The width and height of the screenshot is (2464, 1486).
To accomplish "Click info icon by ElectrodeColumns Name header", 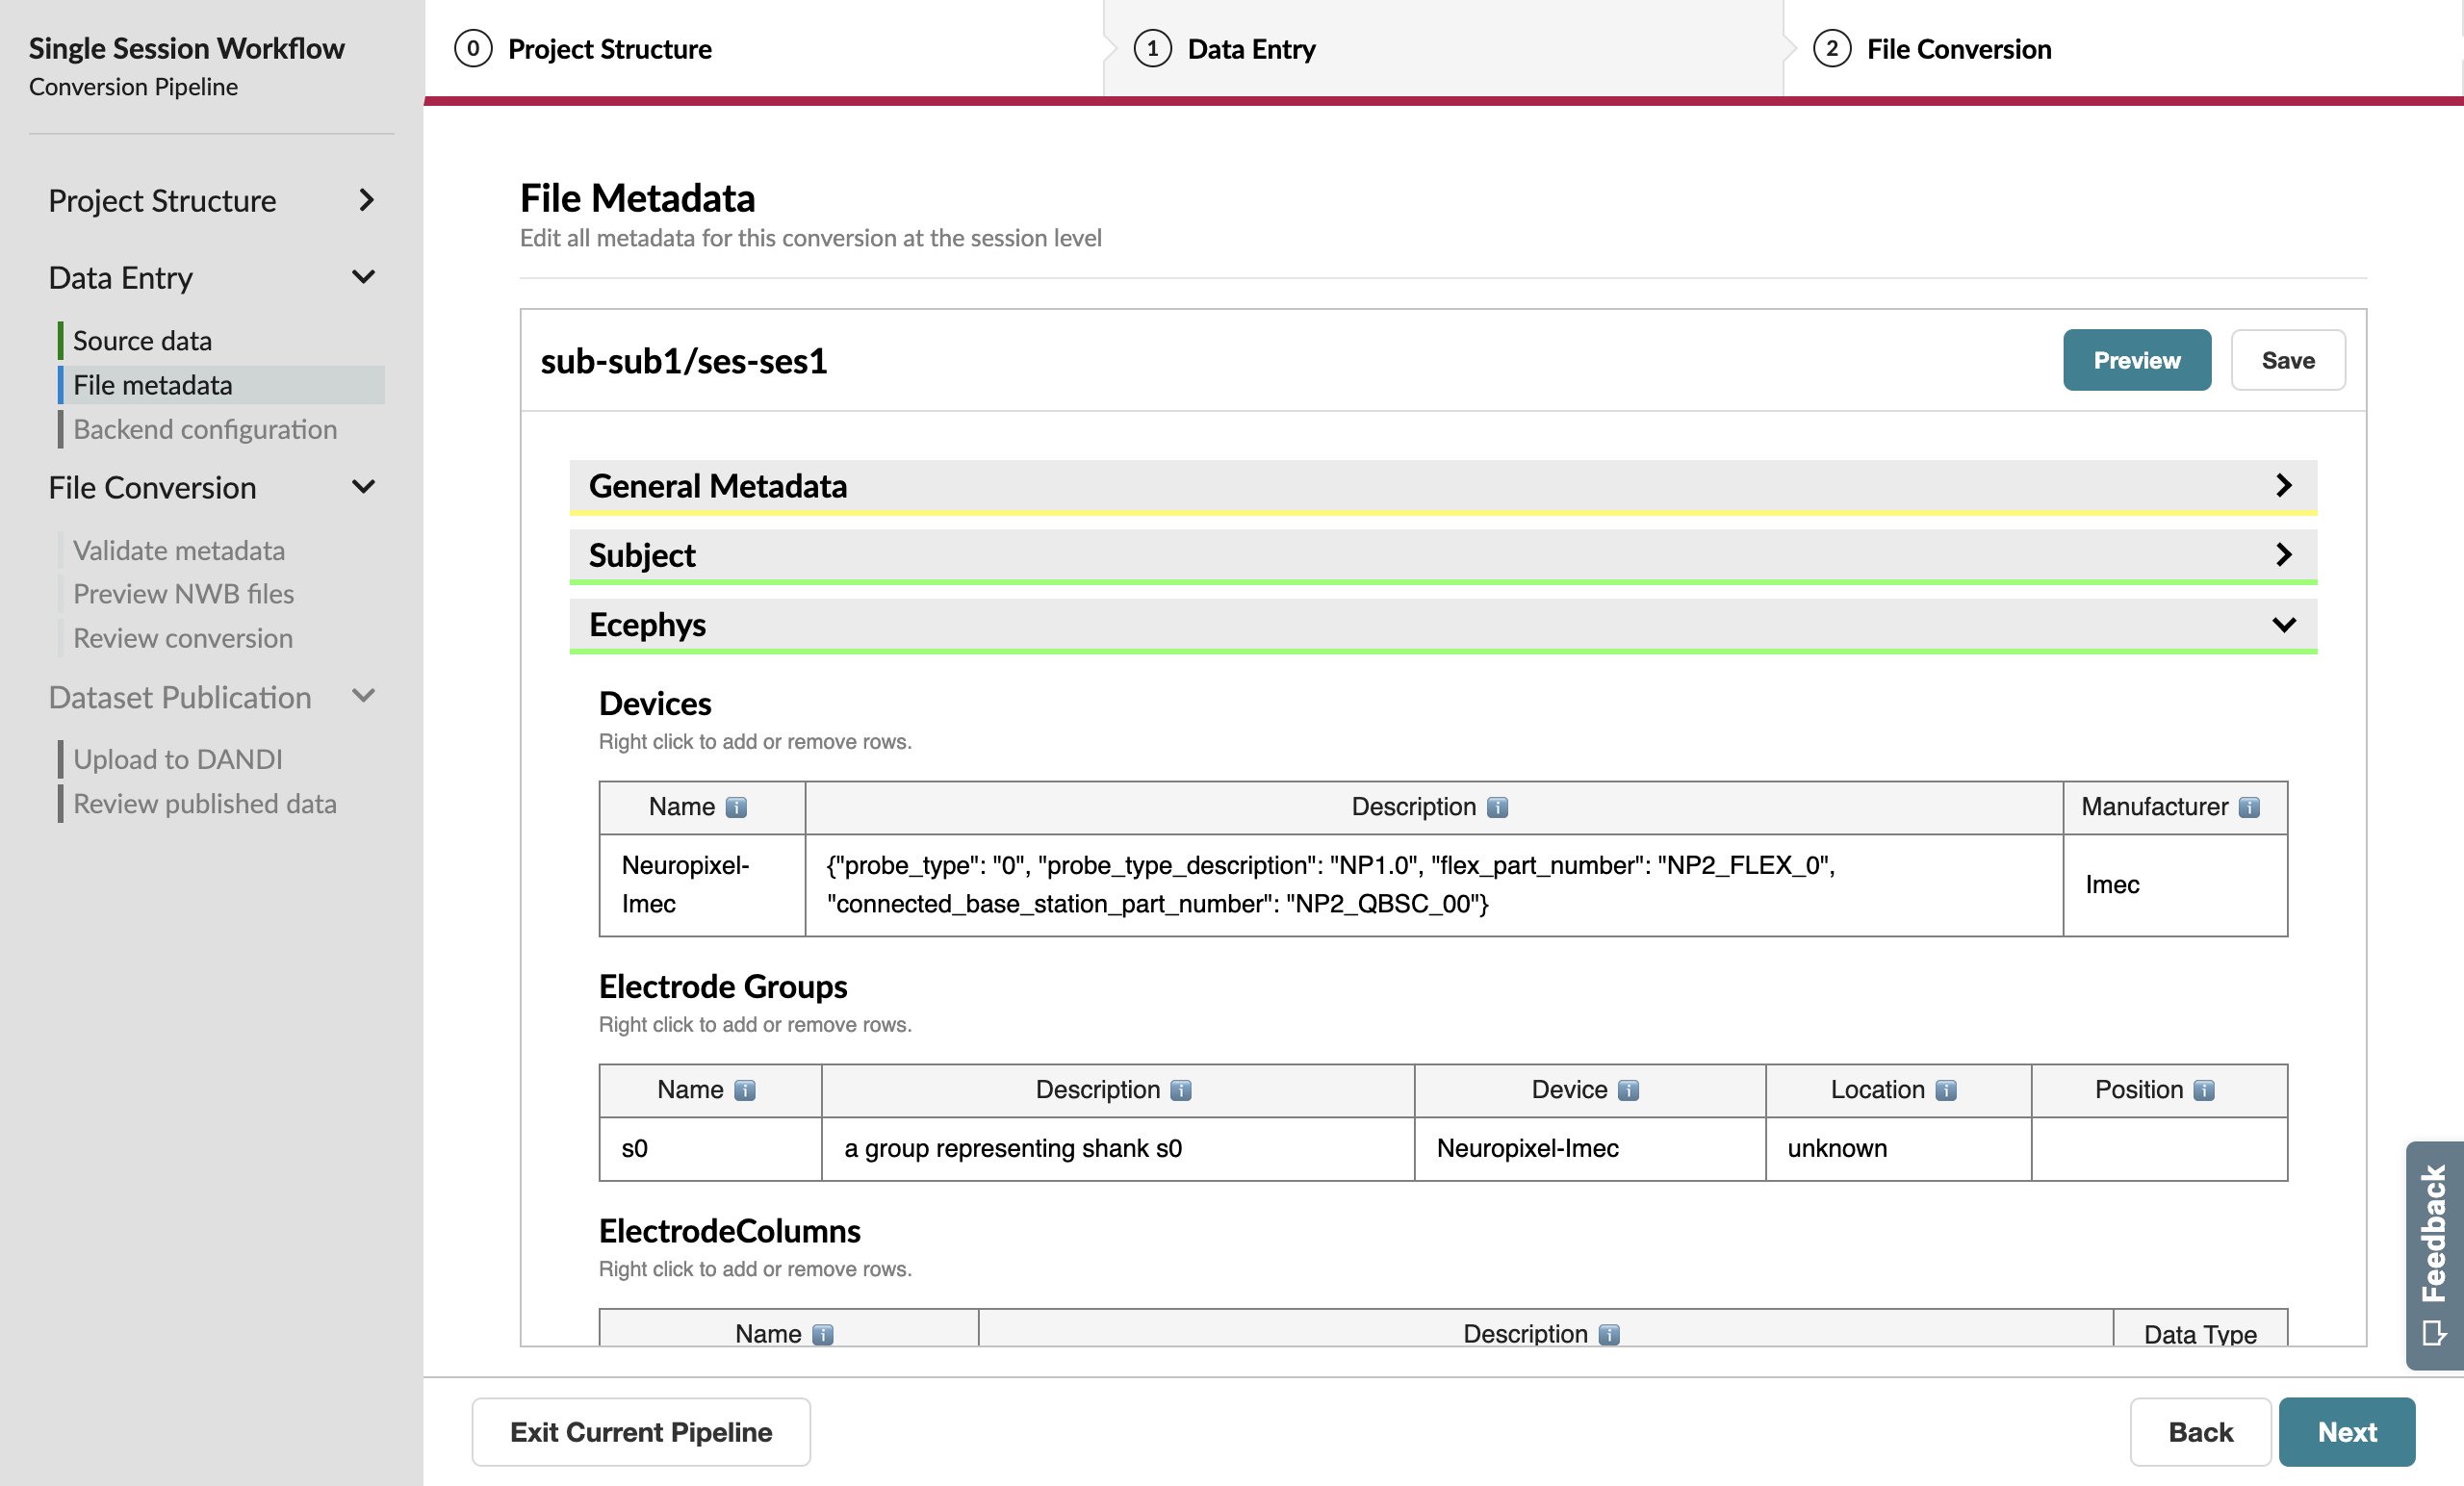I will (823, 1334).
